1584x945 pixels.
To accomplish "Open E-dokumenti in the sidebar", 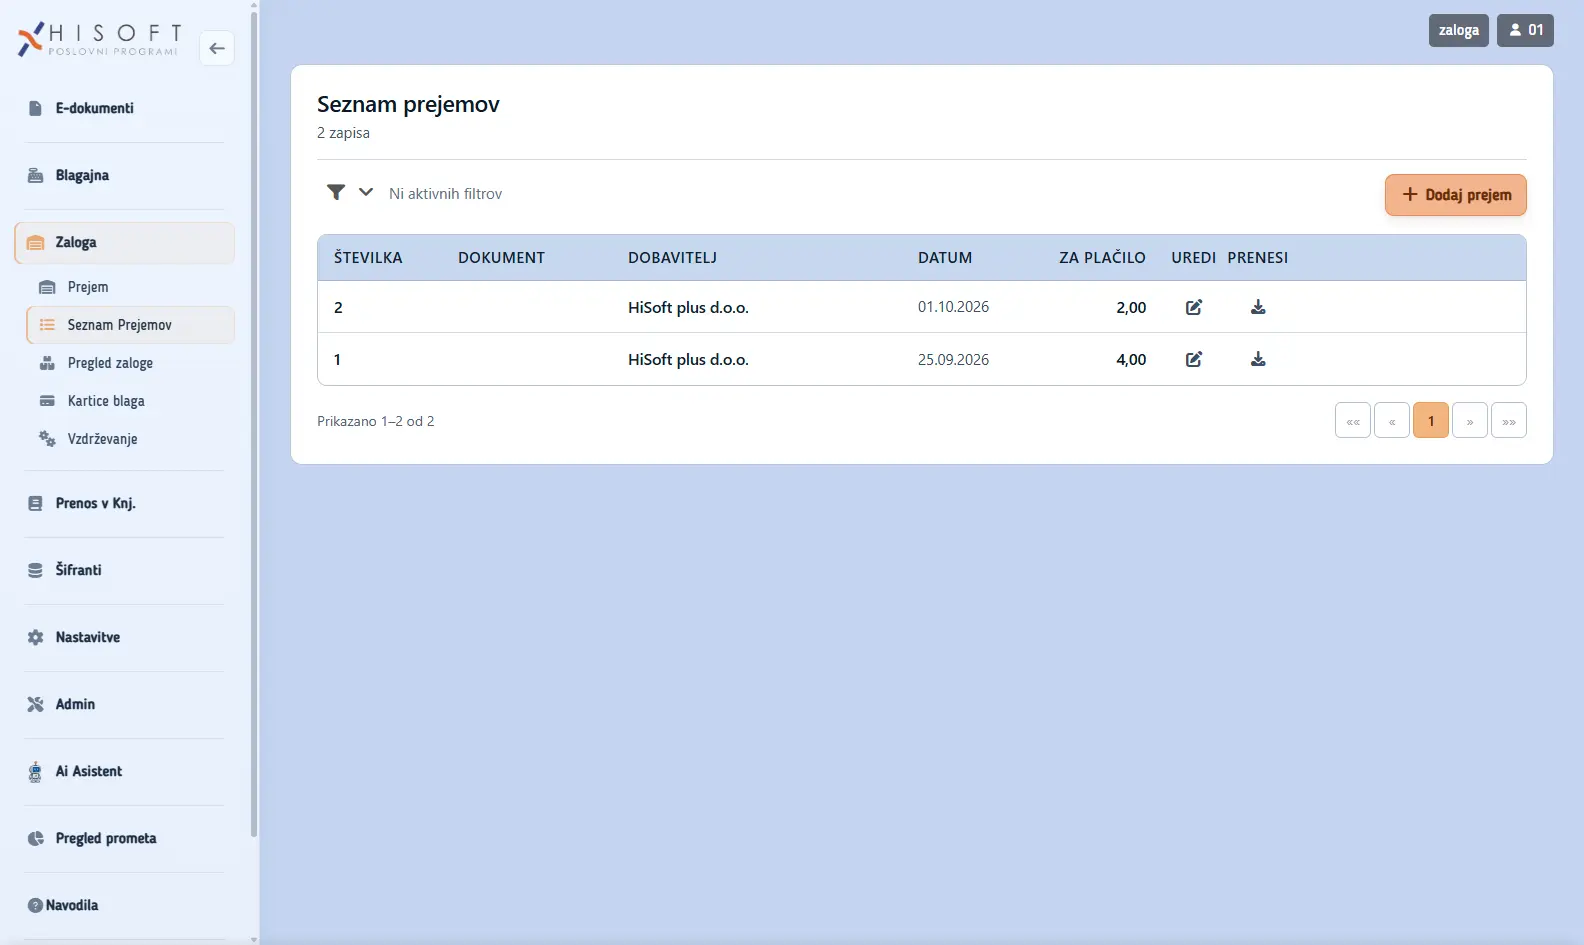I will [x=125, y=108].
